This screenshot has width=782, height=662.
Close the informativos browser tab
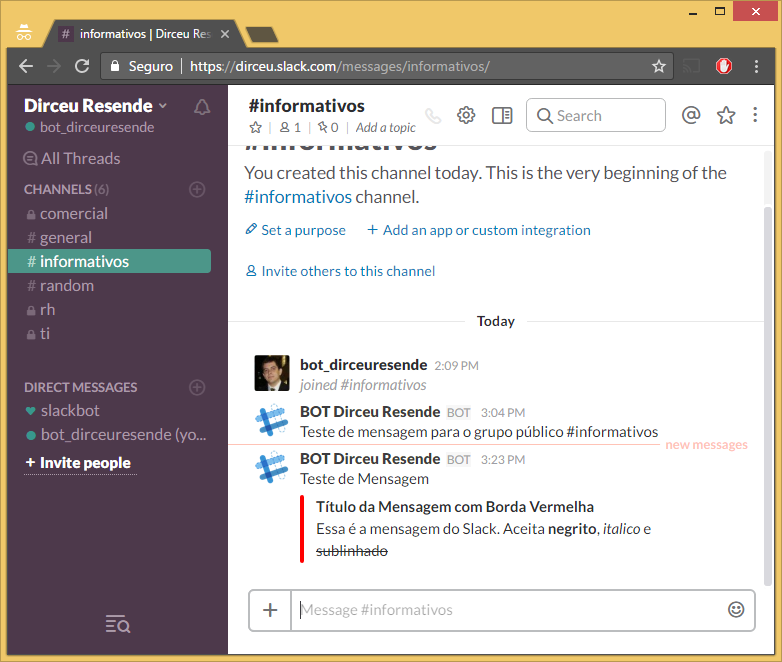pos(225,34)
